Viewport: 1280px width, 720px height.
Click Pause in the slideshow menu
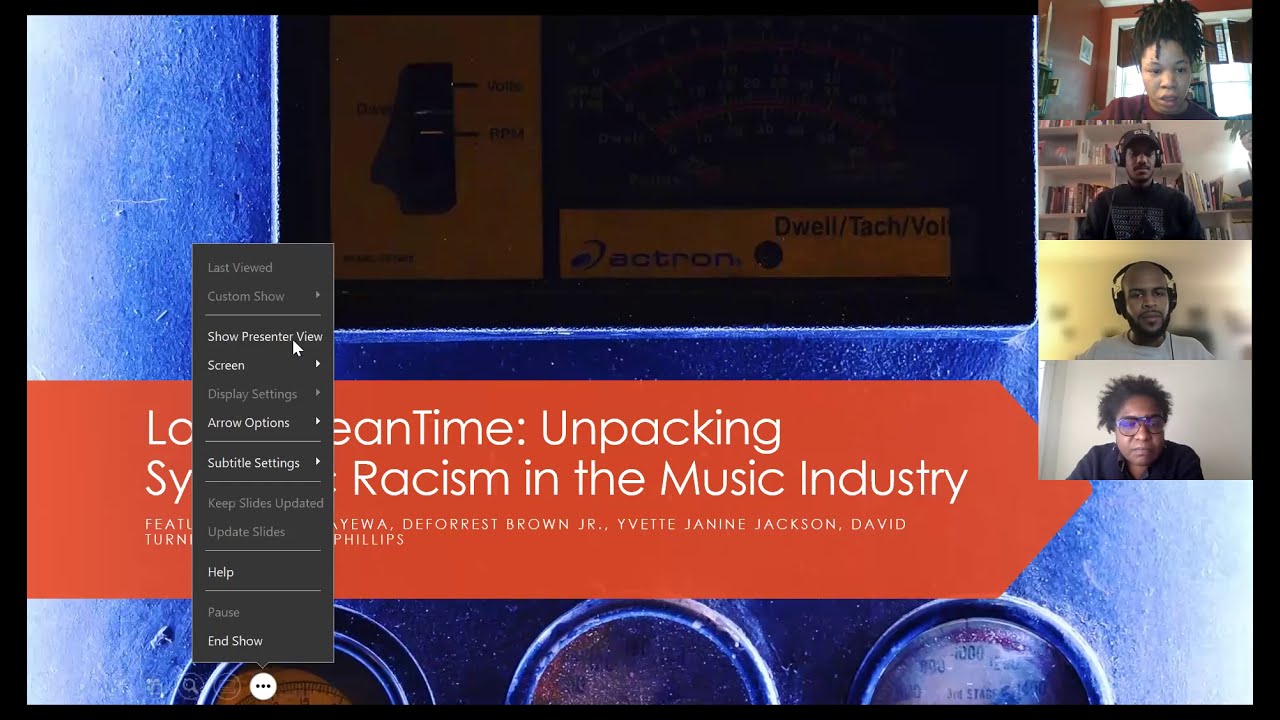(263, 612)
